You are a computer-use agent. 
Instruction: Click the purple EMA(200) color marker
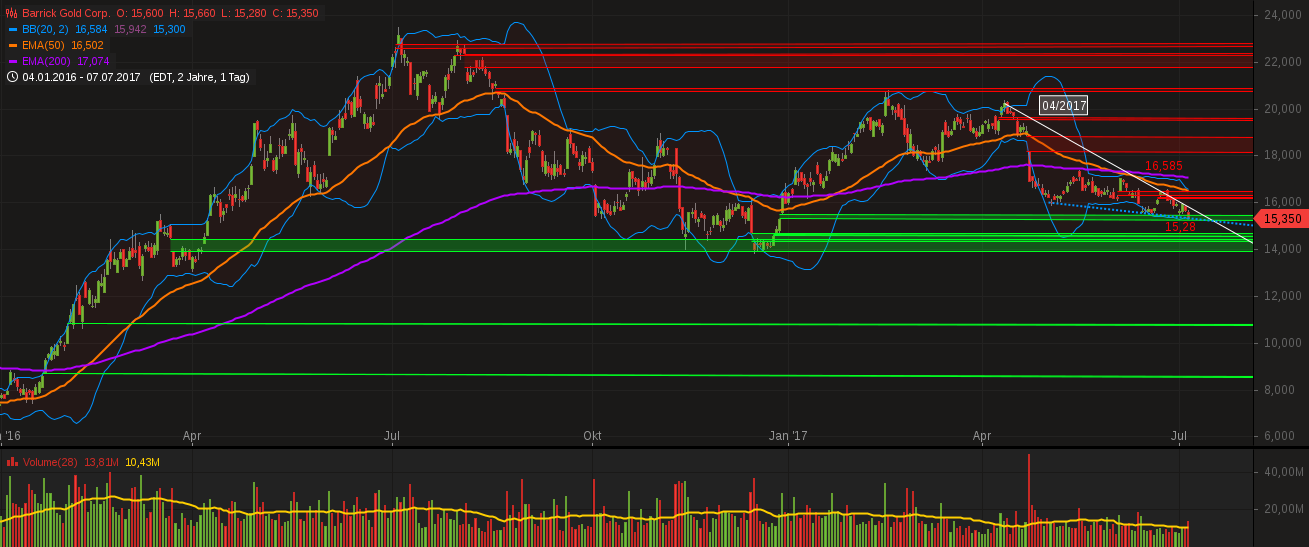coord(12,61)
